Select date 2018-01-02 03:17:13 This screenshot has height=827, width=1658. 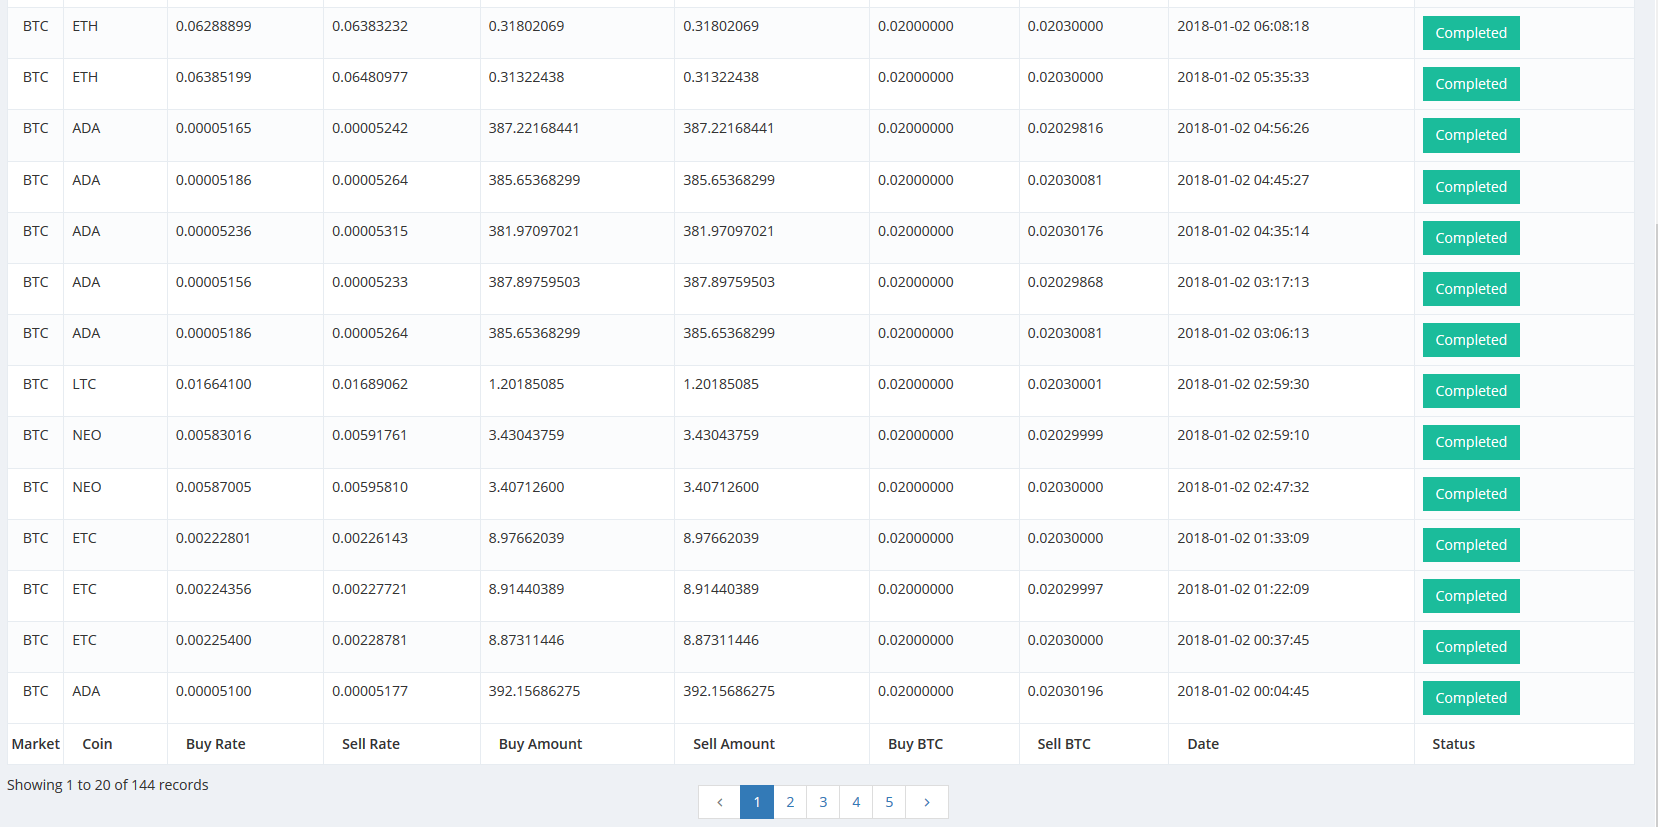[x=1243, y=282]
